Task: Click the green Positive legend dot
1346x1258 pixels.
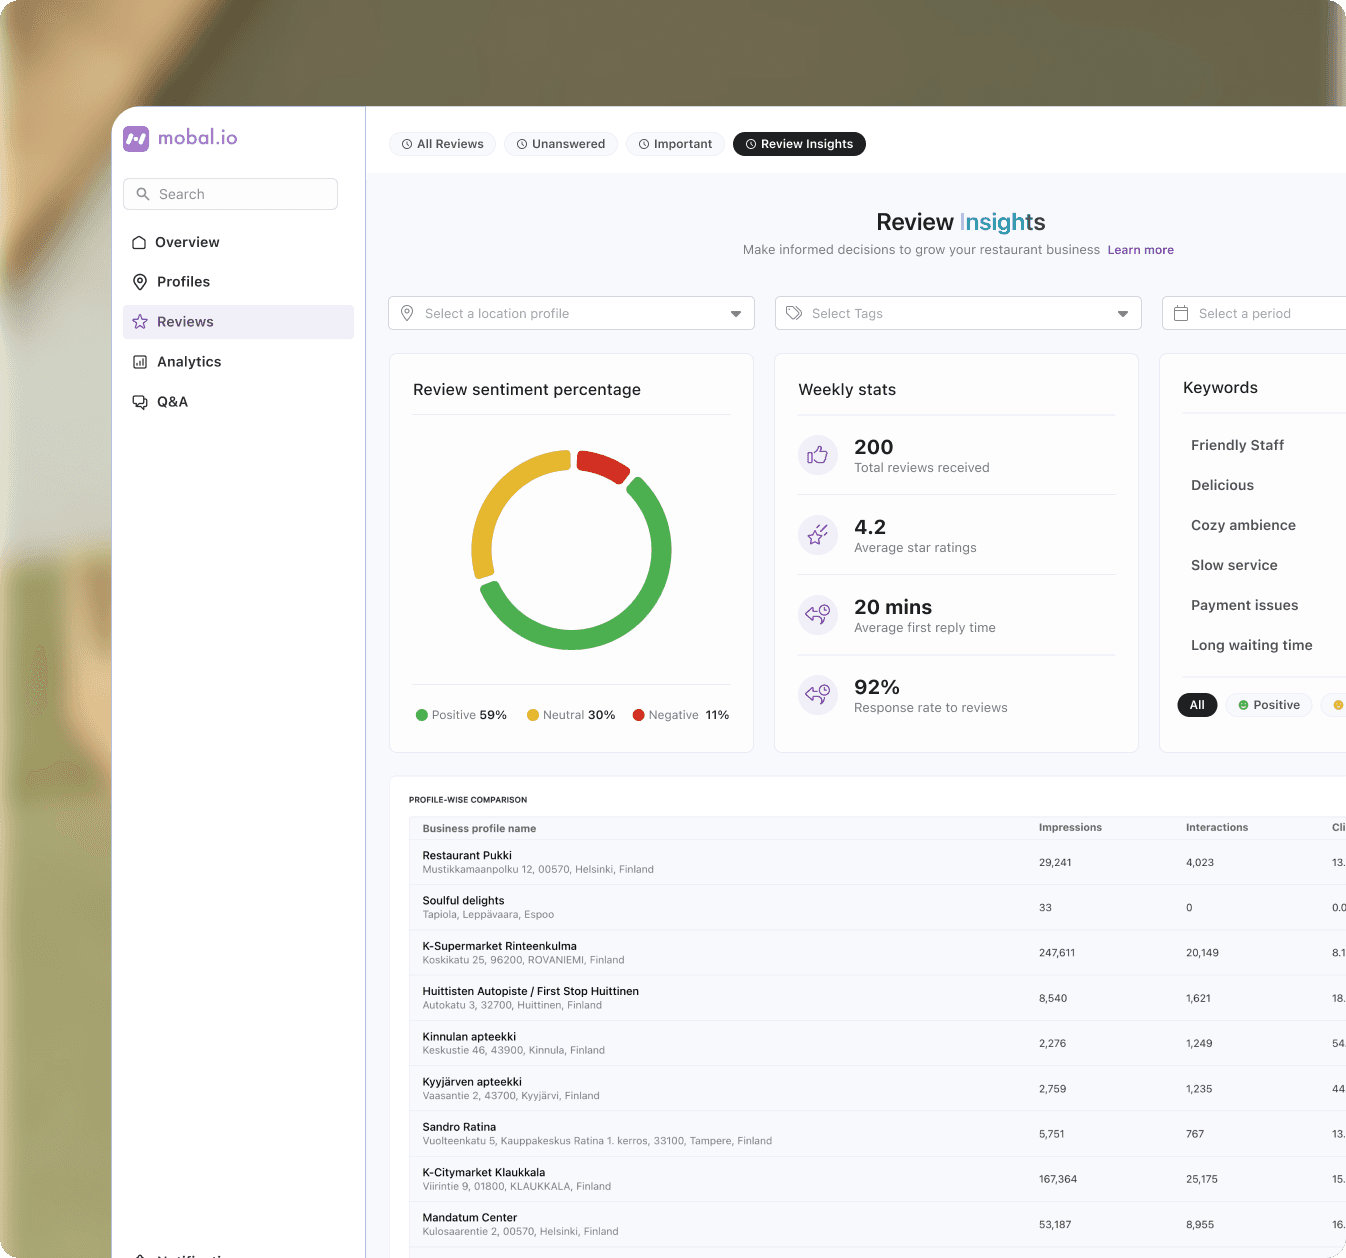Action: pyautogui.click(x=422, y=715)
